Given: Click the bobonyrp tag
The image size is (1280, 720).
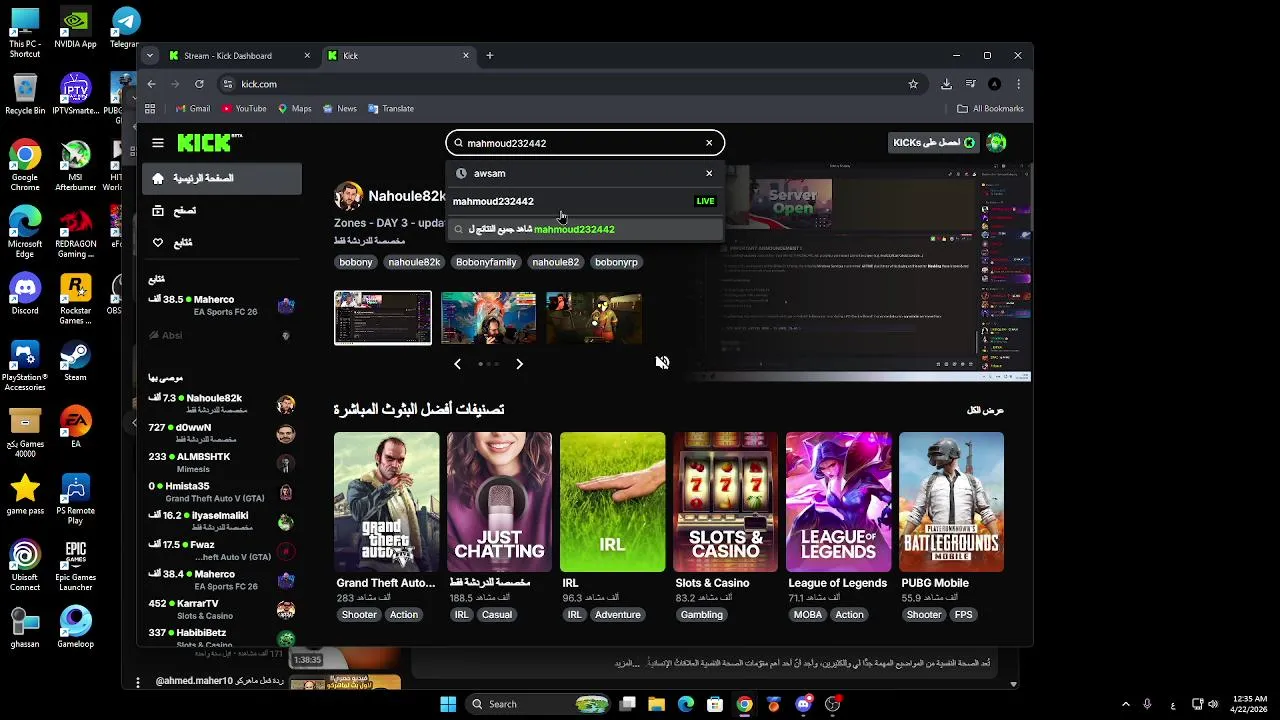Looking at the screenshot, I should coord(616,262).
